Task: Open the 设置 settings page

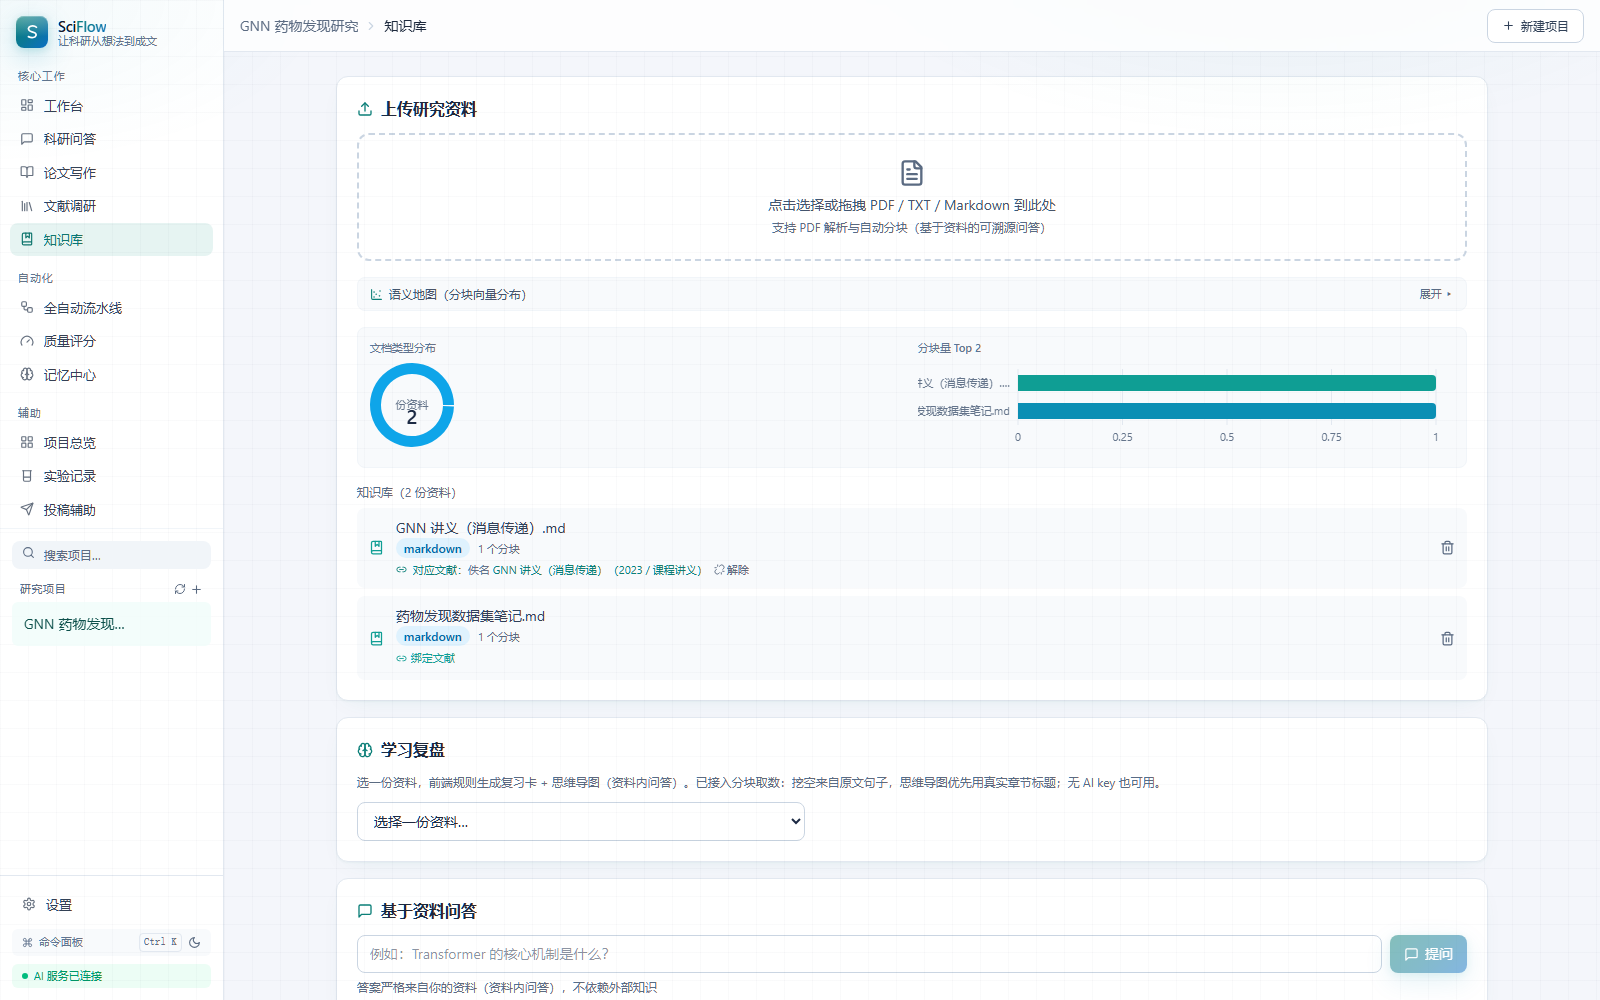Action: pos(111,905)
